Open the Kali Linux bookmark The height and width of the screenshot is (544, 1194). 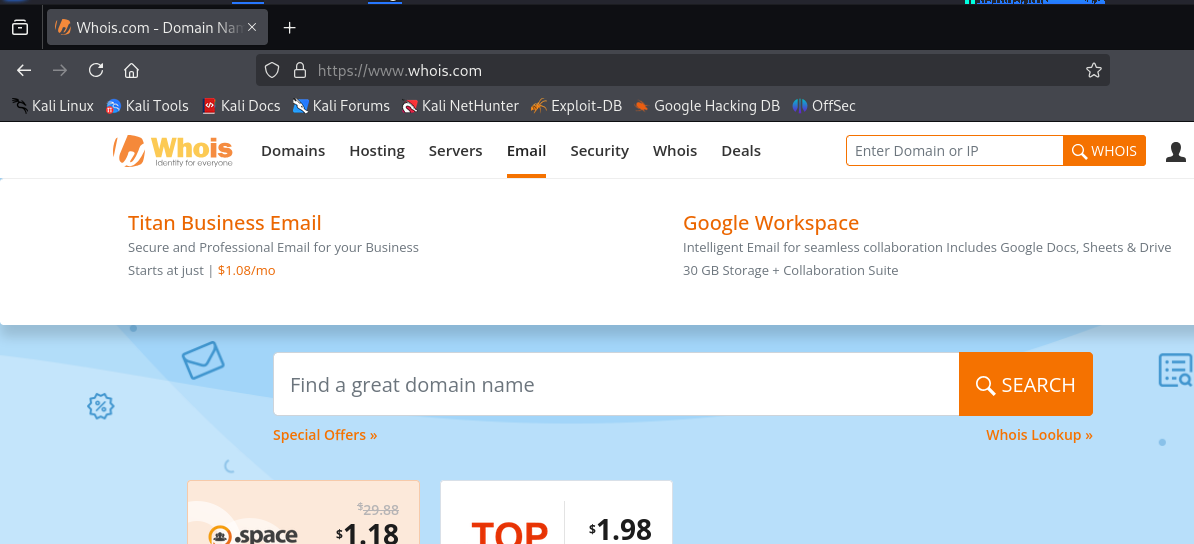coord(53,106)
